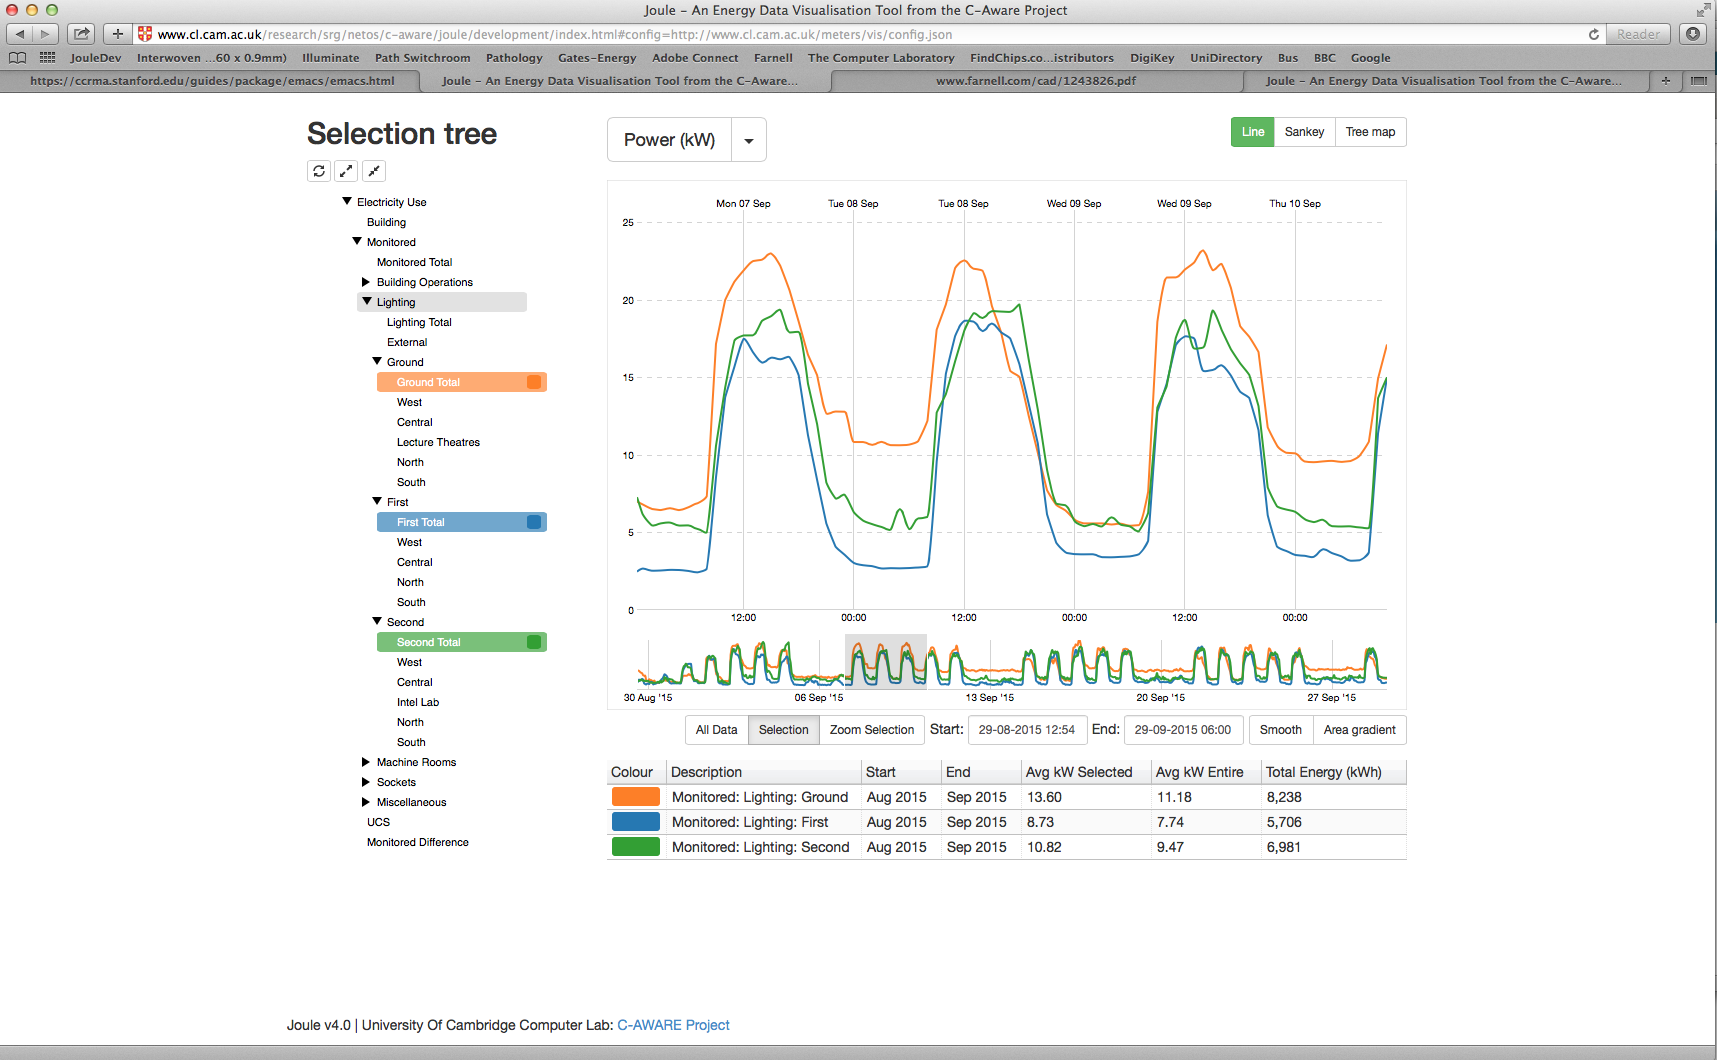Viewport: 1717px width, 1060px height.
Task: Click the Safari downloads icon
Action: point(1693,34)
